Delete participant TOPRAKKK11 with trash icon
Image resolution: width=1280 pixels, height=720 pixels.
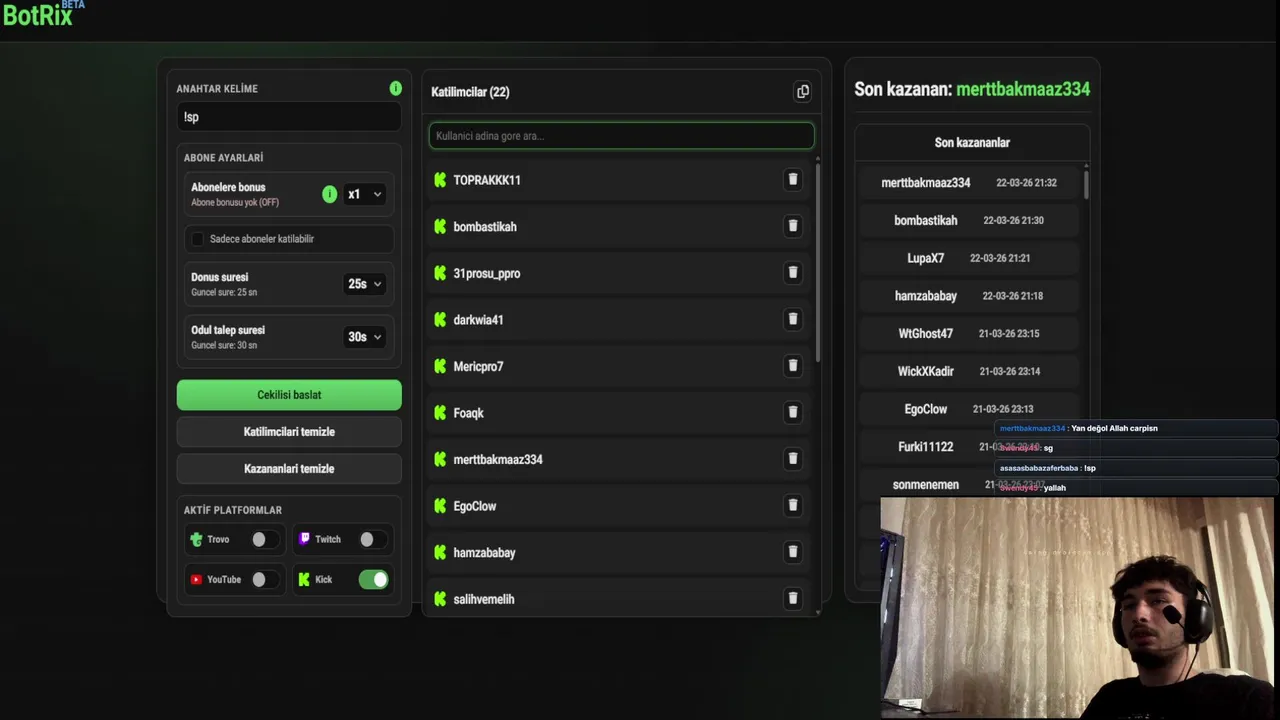point(793,179)
